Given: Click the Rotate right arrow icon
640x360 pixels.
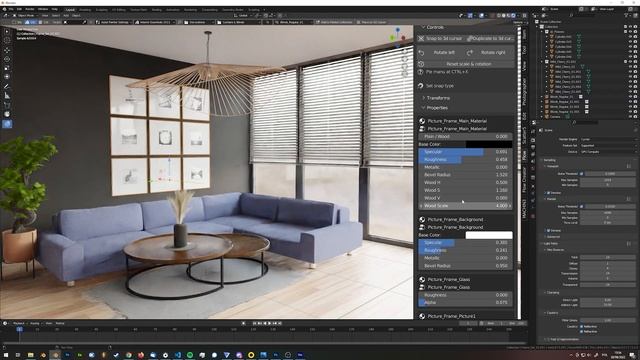Looking at the screenshot, I should pos(470,53).
